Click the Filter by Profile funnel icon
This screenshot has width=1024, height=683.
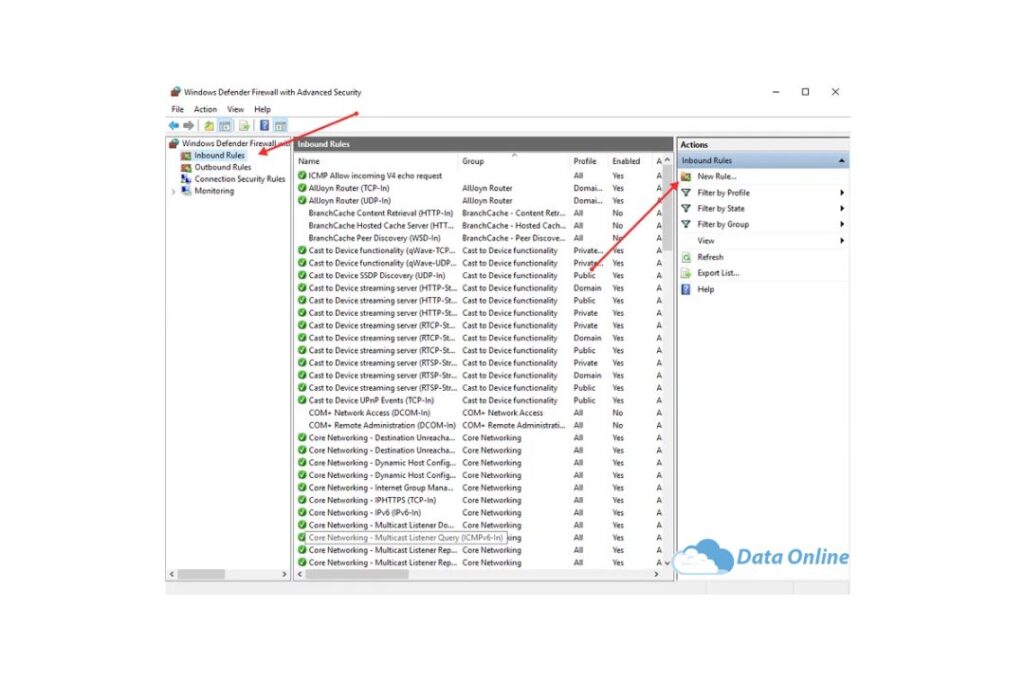coord(686,193)
